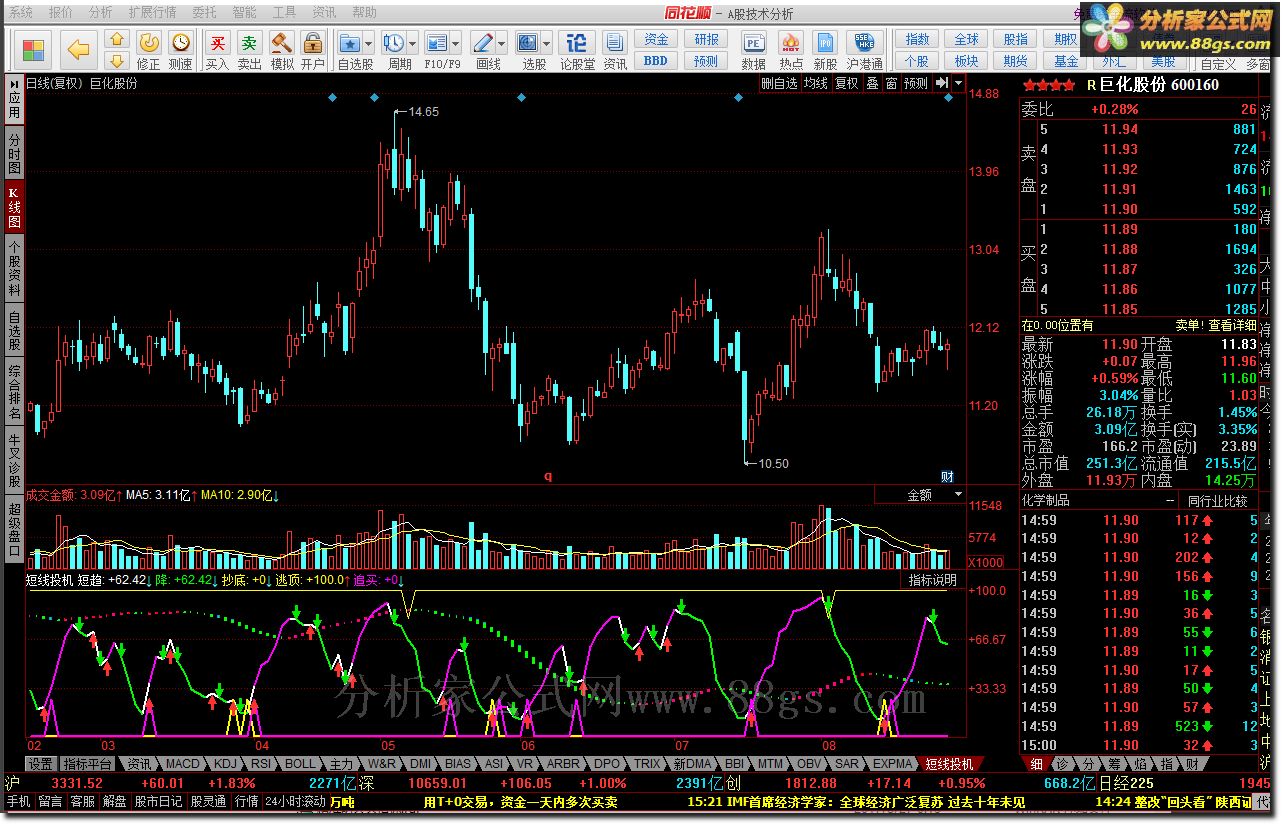Screen dimensions: 1282x824
Task: Select the 个股资料 sidebar tab
Action: pyautogui.click(x=14, y=268)
